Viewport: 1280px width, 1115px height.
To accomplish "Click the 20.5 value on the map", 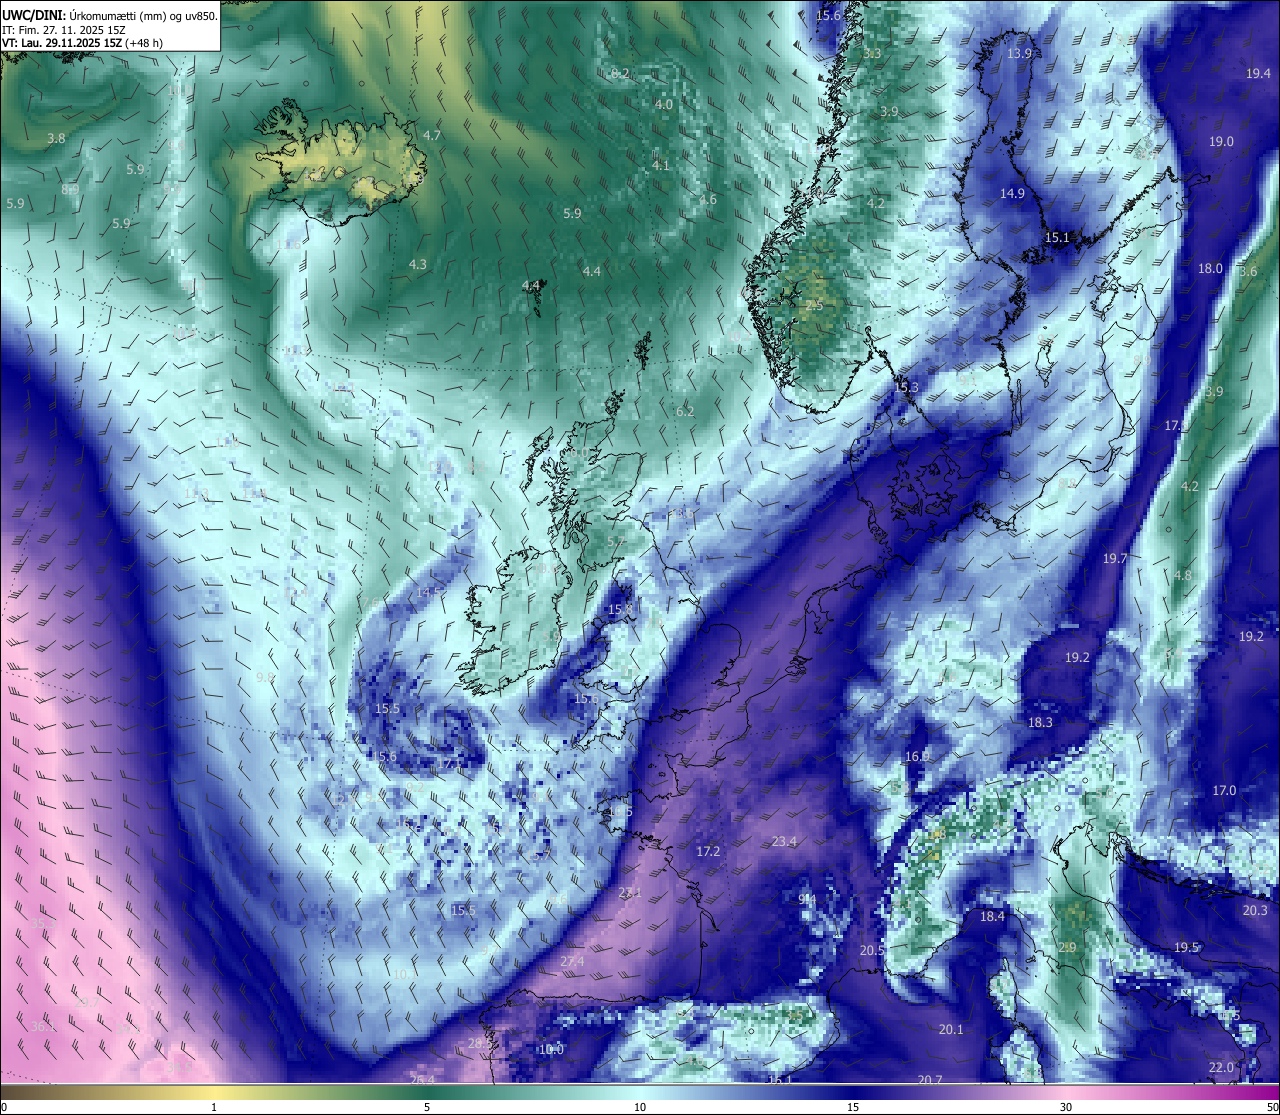I will point(872,950).
